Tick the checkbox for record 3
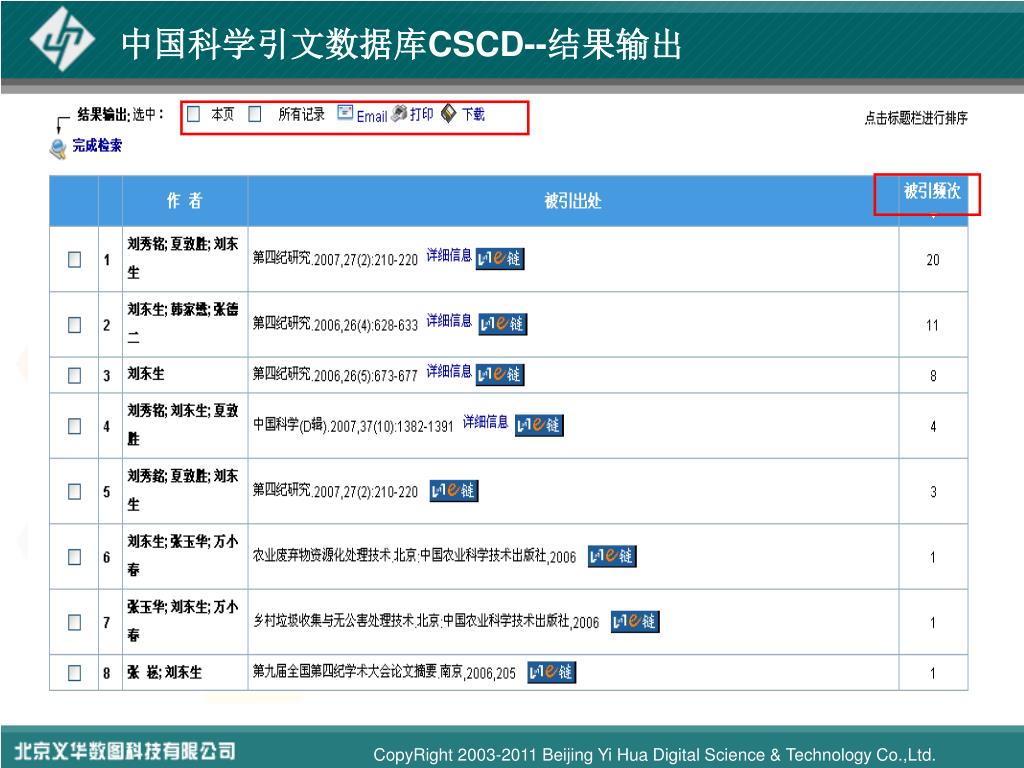The image size is (1024, 768). [75, 376]
